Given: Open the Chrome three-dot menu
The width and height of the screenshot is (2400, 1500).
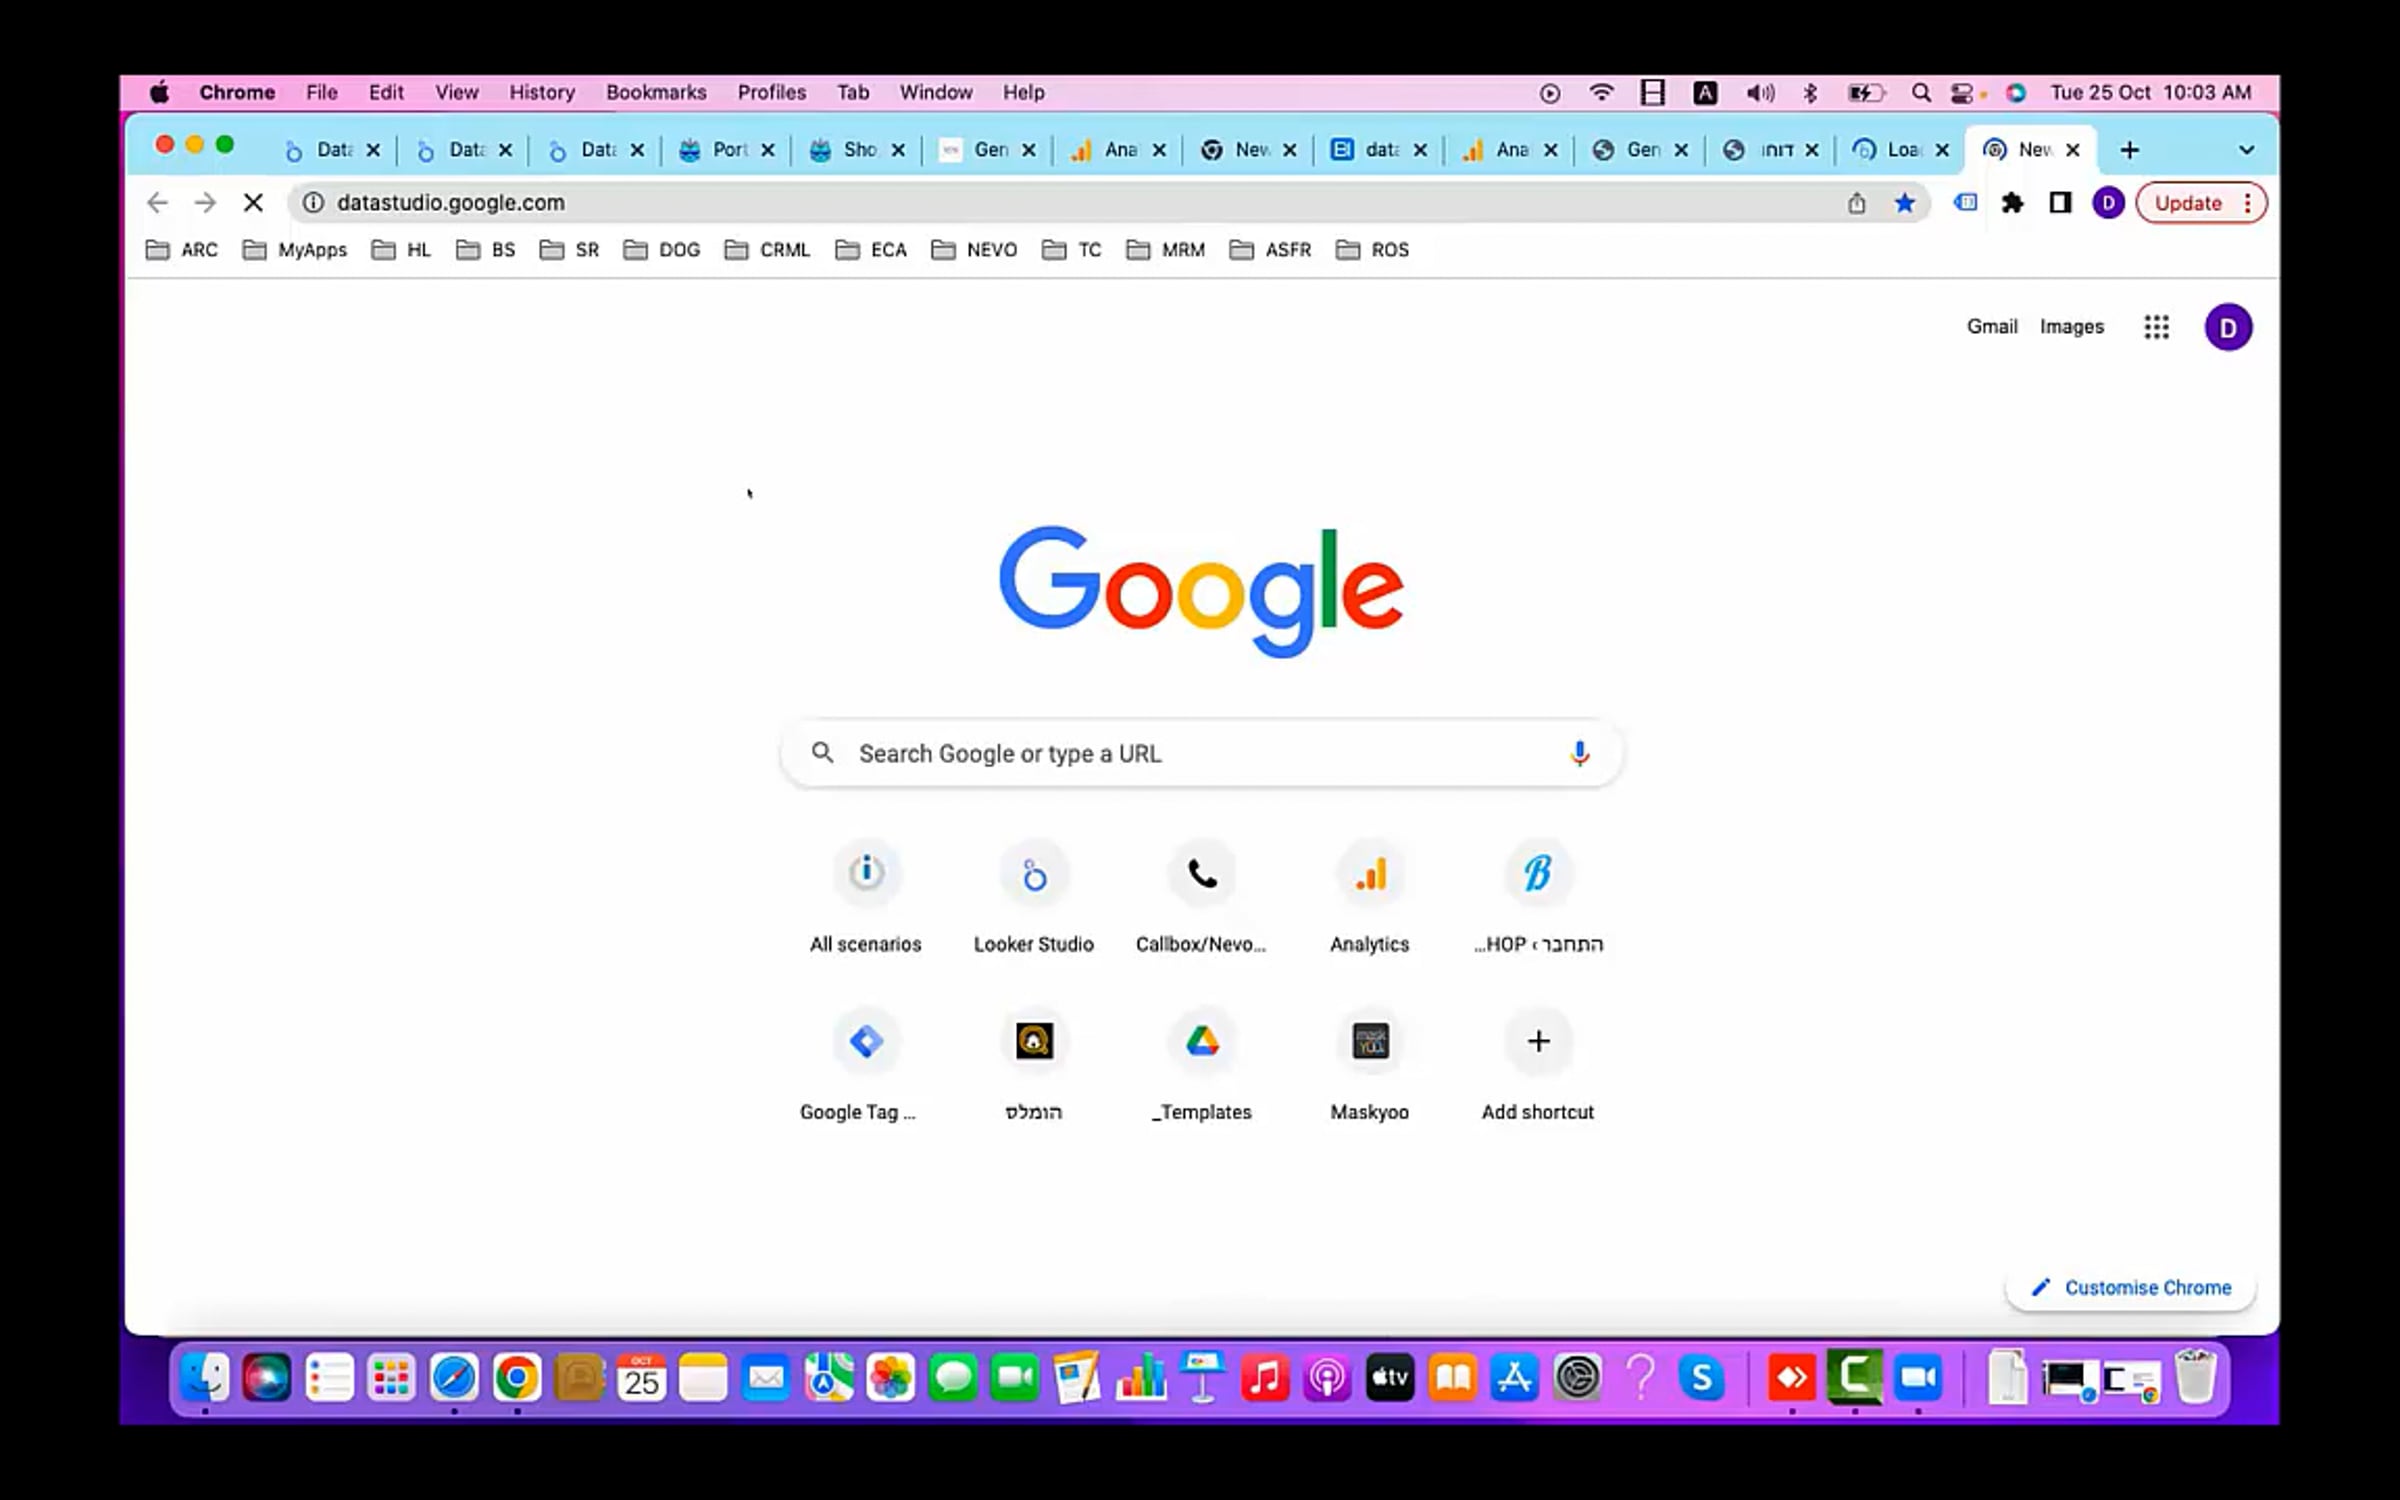Looking at the screenshot, I should [2248, 203].
